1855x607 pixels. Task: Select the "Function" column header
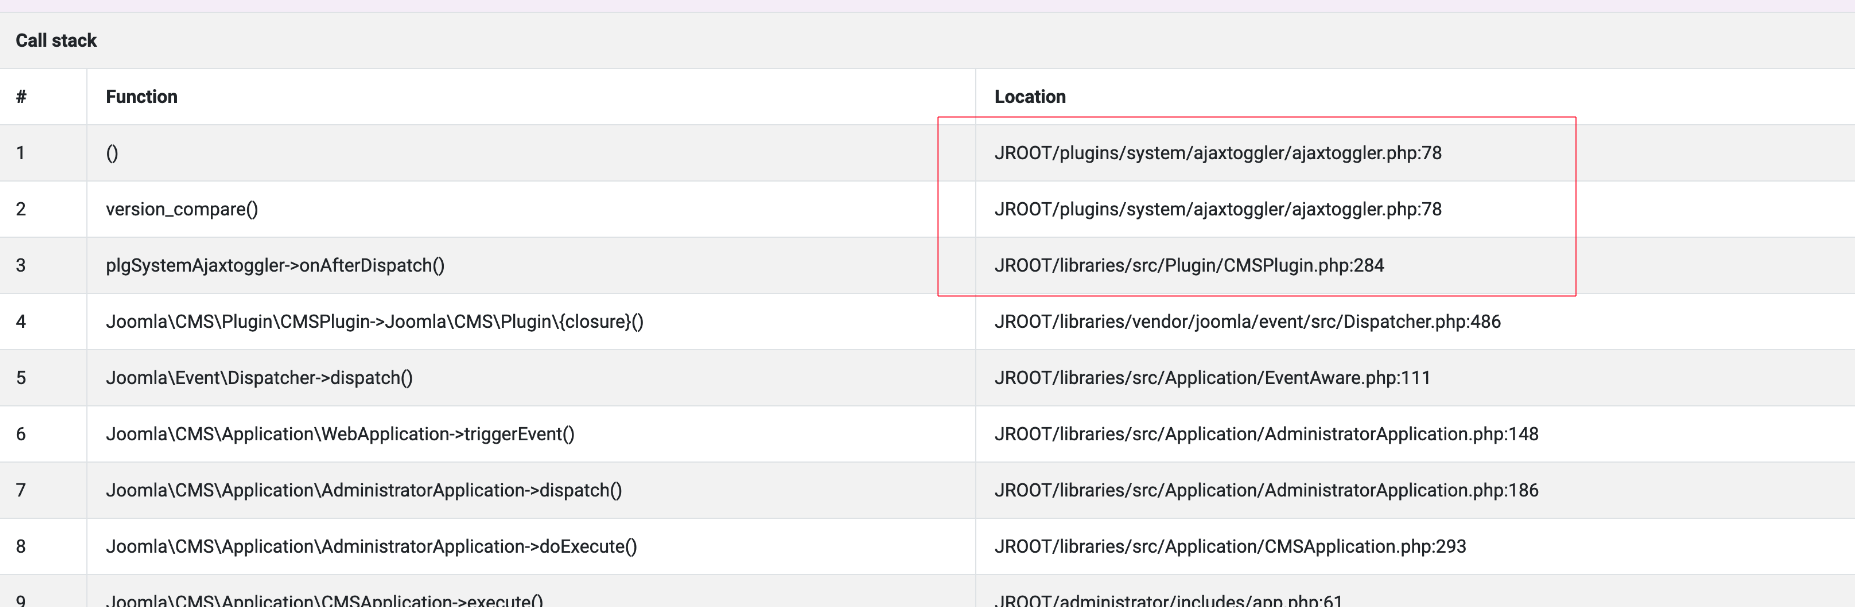coord(141,97)
